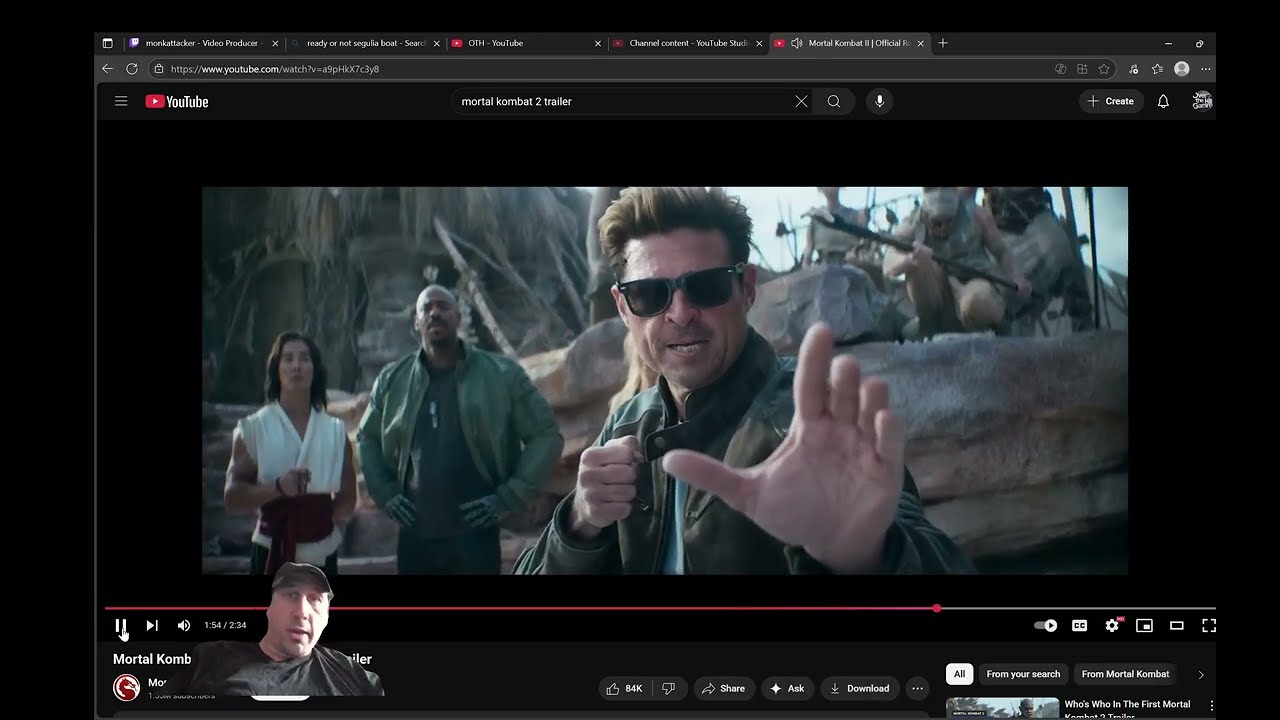The width and height of the screenshot is (1280, 720).
Task: Close the Channel content - YouTube Studio tab
Action: pyautogui.click(x=759, y=43)
